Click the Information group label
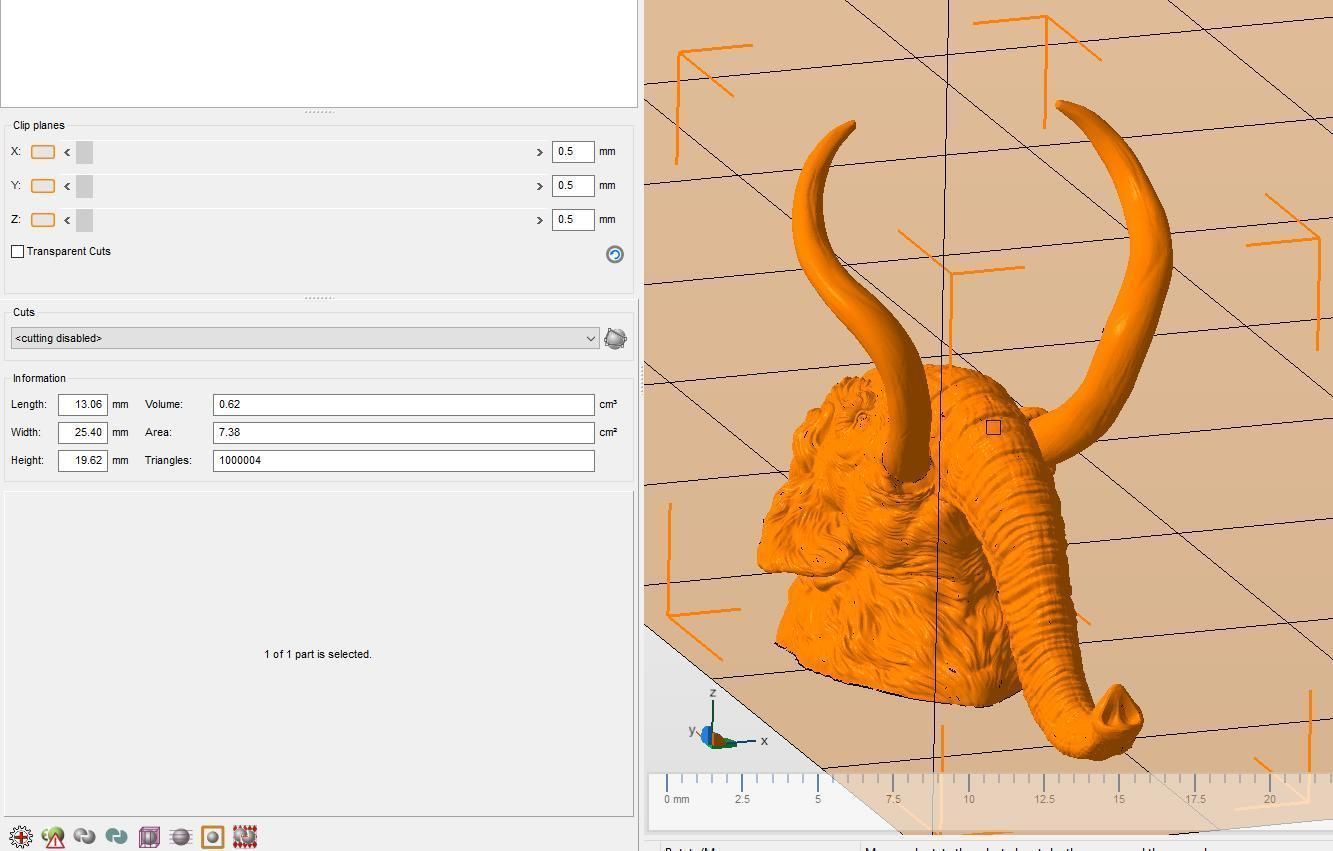Viewport: 1333px width, 851px height. [39, 378]
